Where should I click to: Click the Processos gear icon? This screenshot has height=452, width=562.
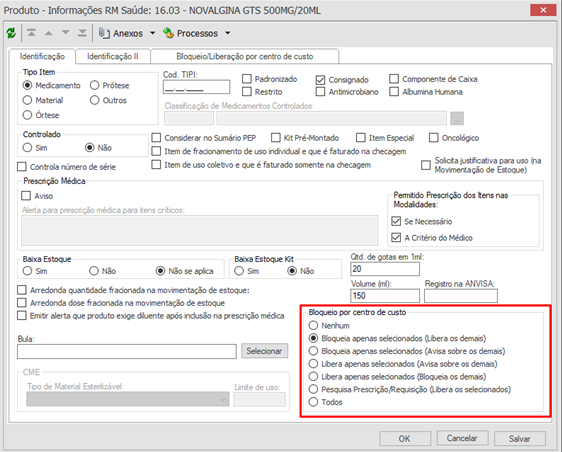[x=168, y=33]
